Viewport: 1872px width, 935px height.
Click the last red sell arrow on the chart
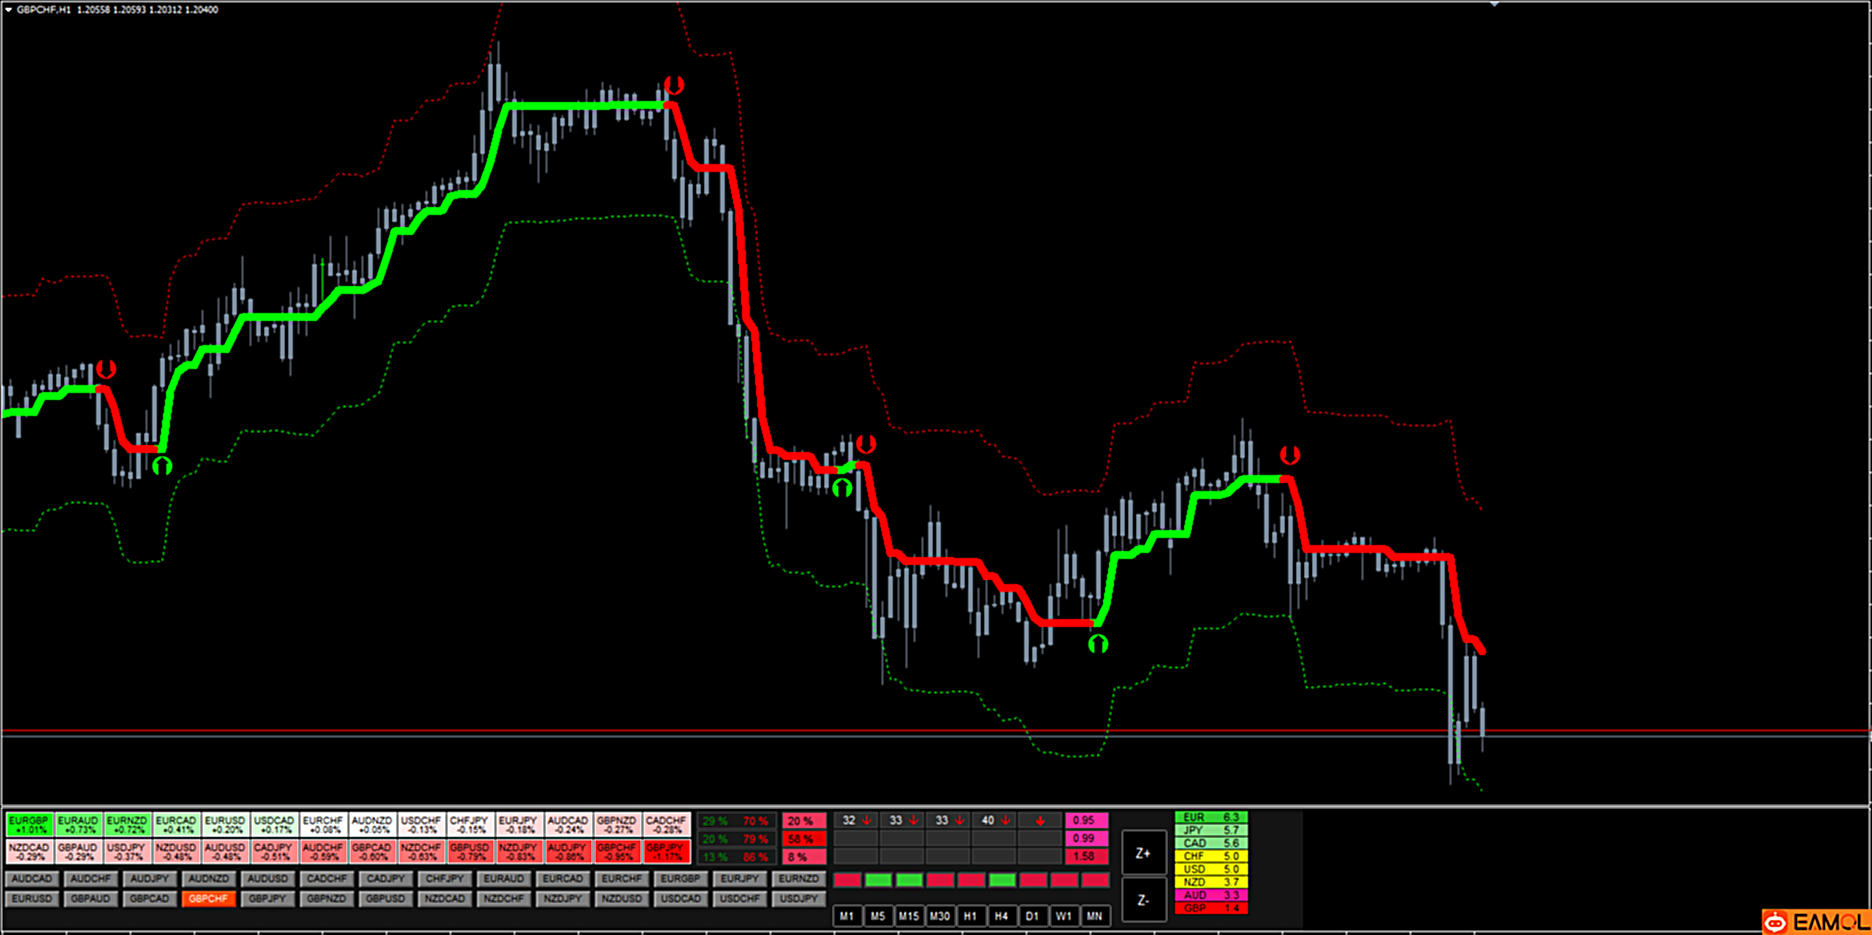[x=1290, y=456]
